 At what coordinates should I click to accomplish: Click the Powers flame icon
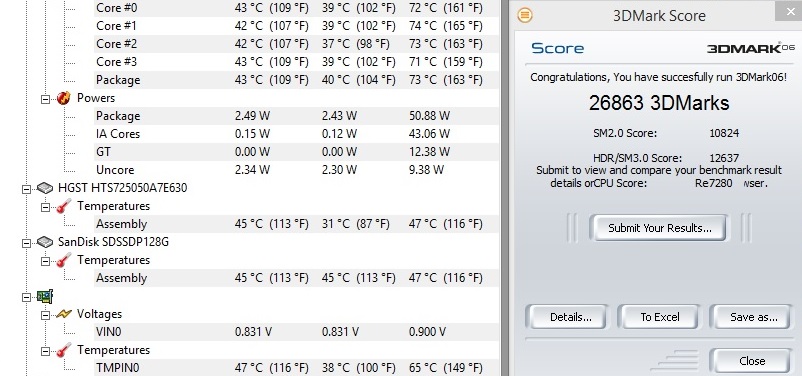click(x=63, y=98)
